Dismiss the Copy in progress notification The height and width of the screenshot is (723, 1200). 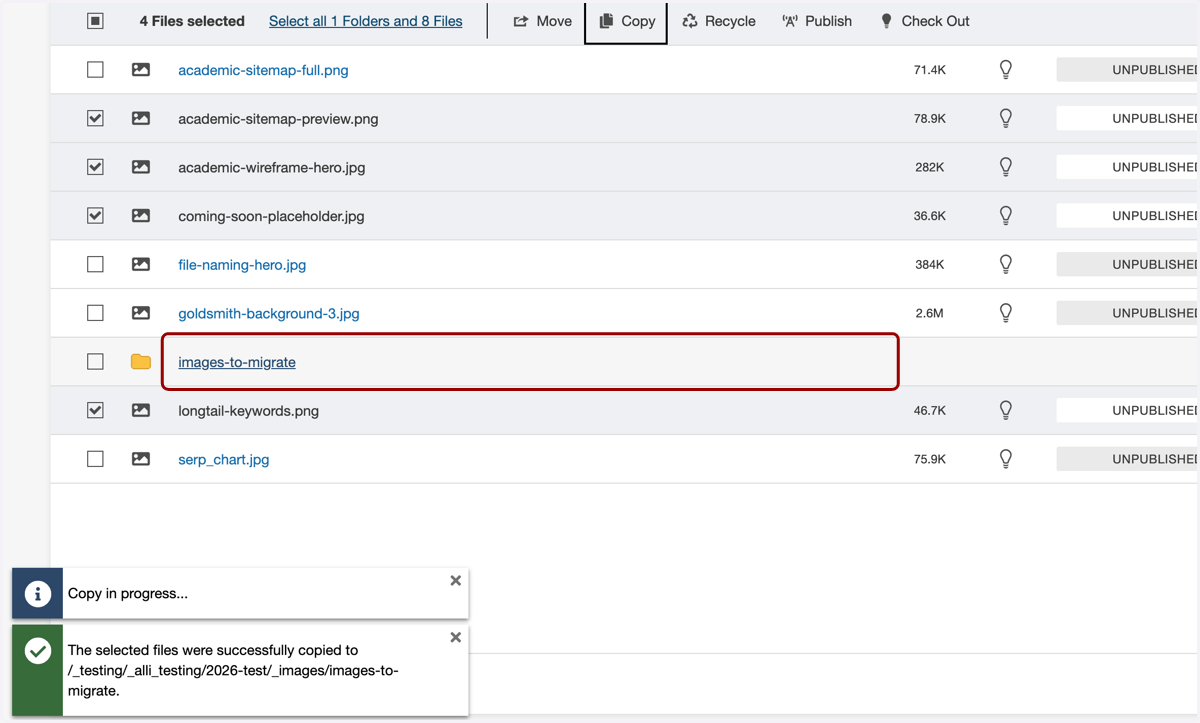pyautogui.click(x=456, y=581)
